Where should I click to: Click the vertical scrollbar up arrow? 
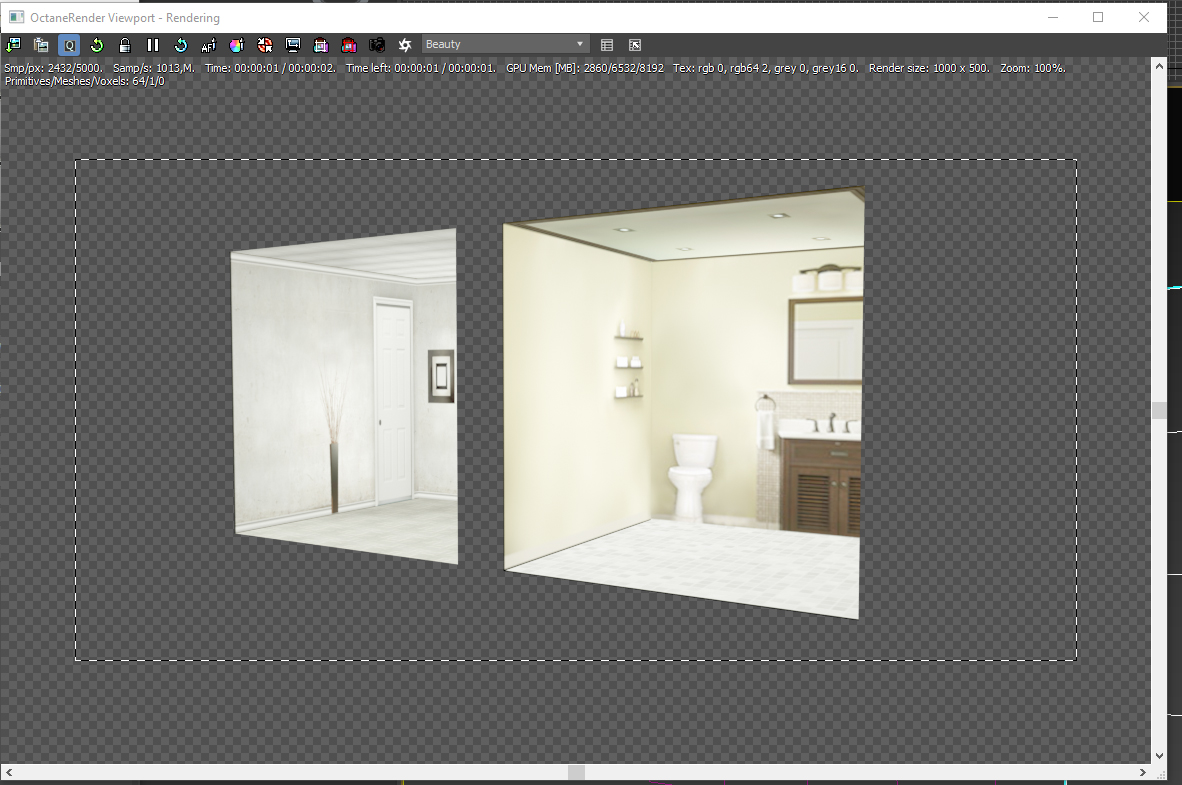[x=1159, y=66]
